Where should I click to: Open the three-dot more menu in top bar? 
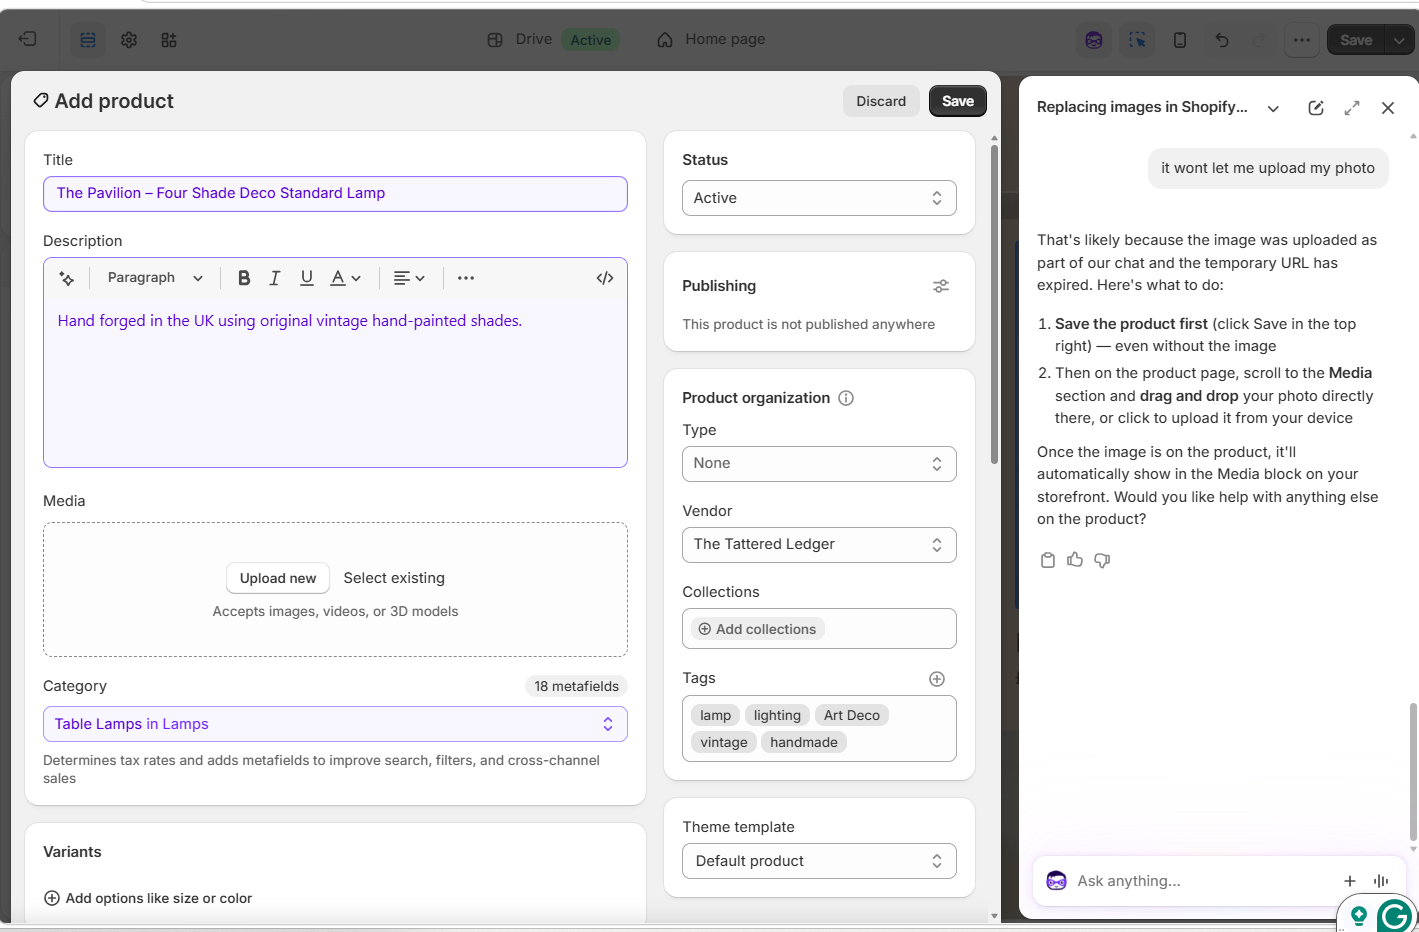[x=1301, y=40]
